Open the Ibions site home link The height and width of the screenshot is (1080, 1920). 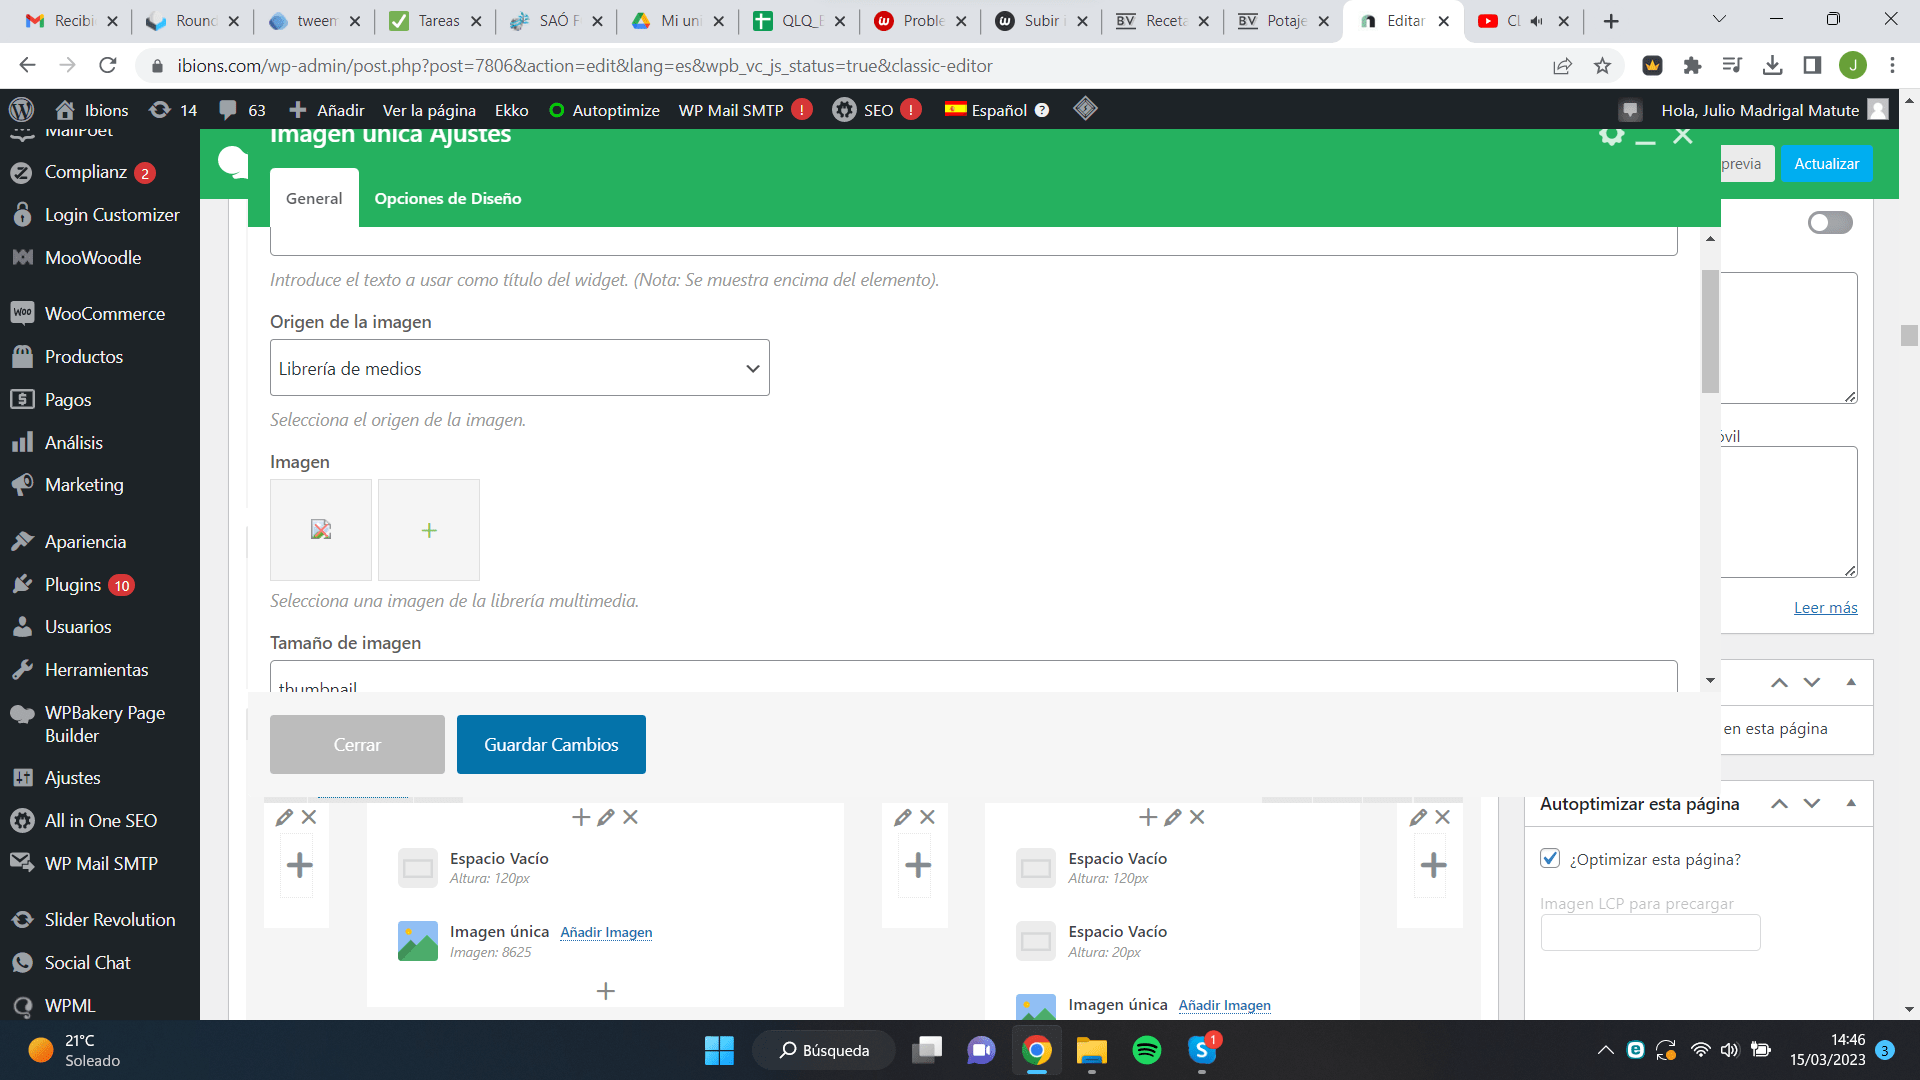(x=92, y=110)
